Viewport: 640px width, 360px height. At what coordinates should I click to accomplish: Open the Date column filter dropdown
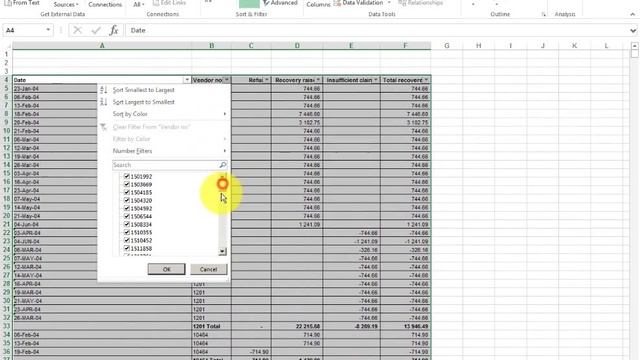click(187, 80)
